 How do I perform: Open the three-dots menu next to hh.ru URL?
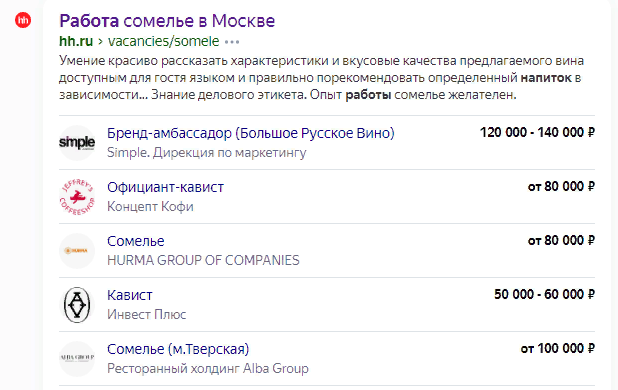(x=232, y=42)
